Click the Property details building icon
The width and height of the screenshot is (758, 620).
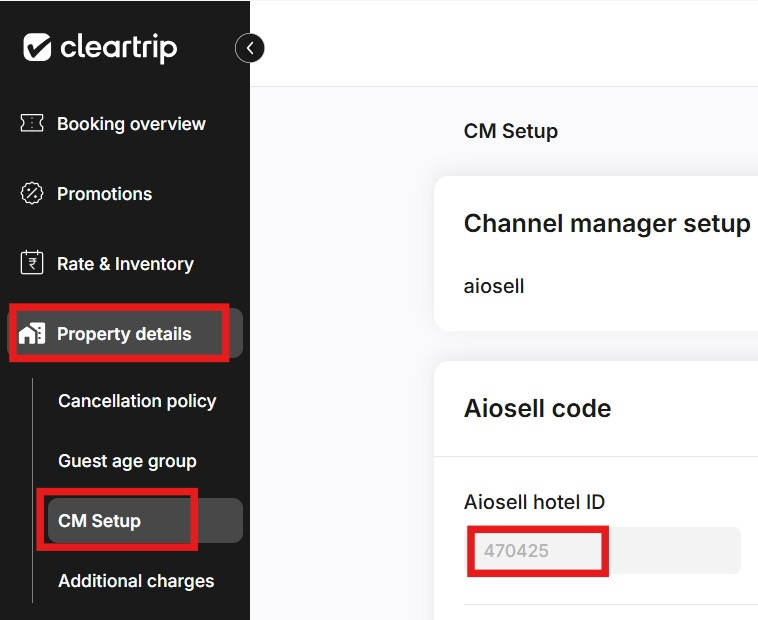tap(32, 334)
